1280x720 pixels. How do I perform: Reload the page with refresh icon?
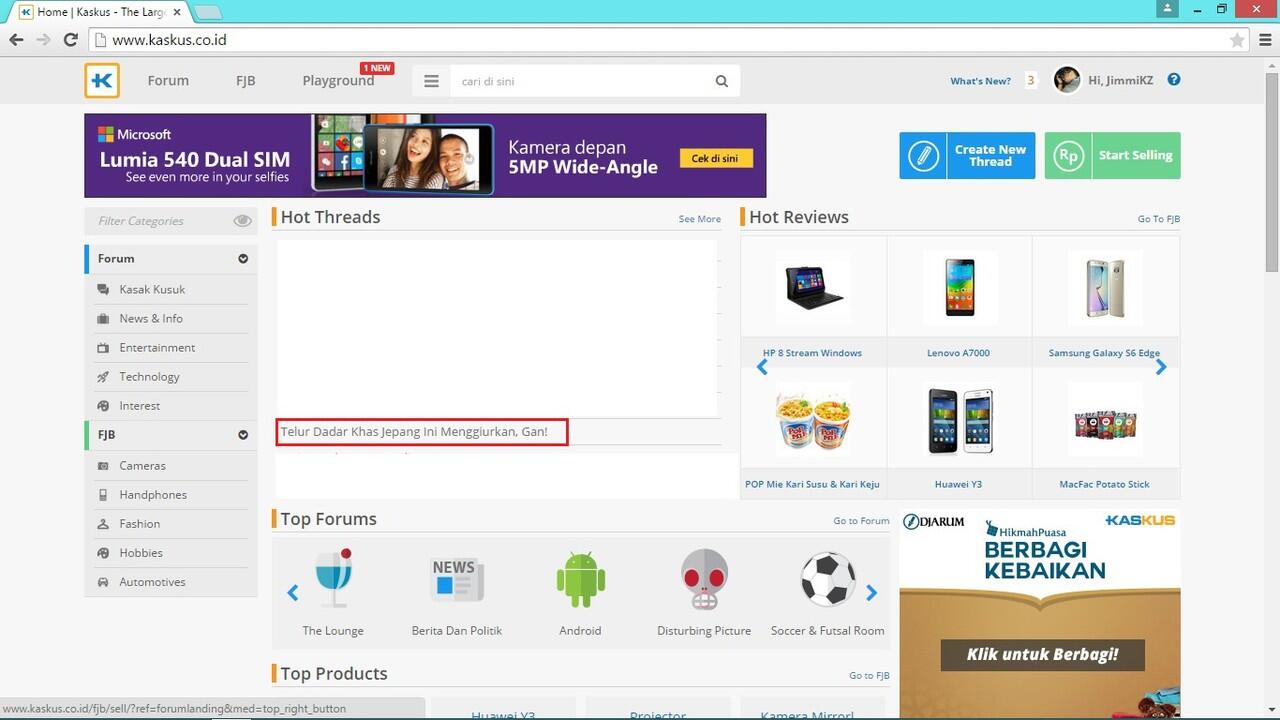(x=70, y=40)
